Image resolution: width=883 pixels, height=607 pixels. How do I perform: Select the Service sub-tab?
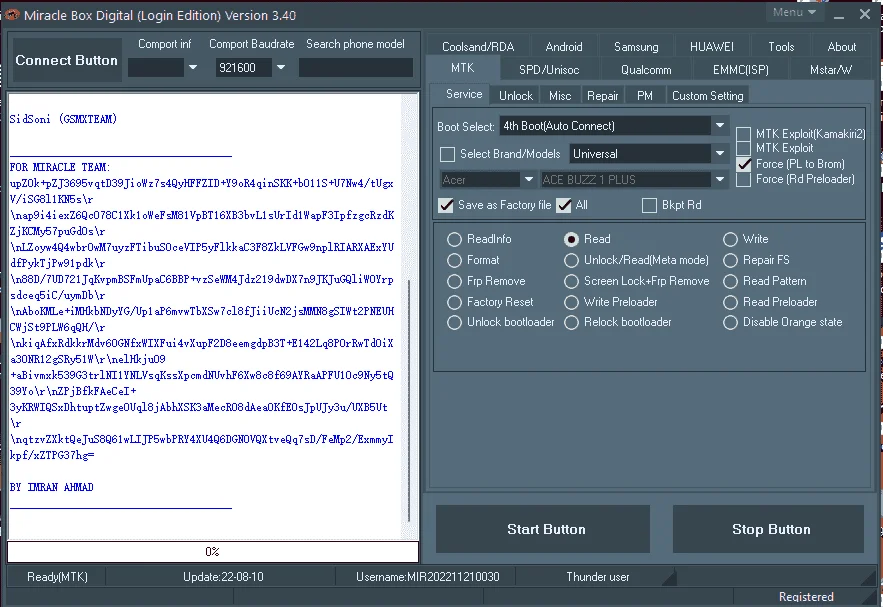coord(464,94)
